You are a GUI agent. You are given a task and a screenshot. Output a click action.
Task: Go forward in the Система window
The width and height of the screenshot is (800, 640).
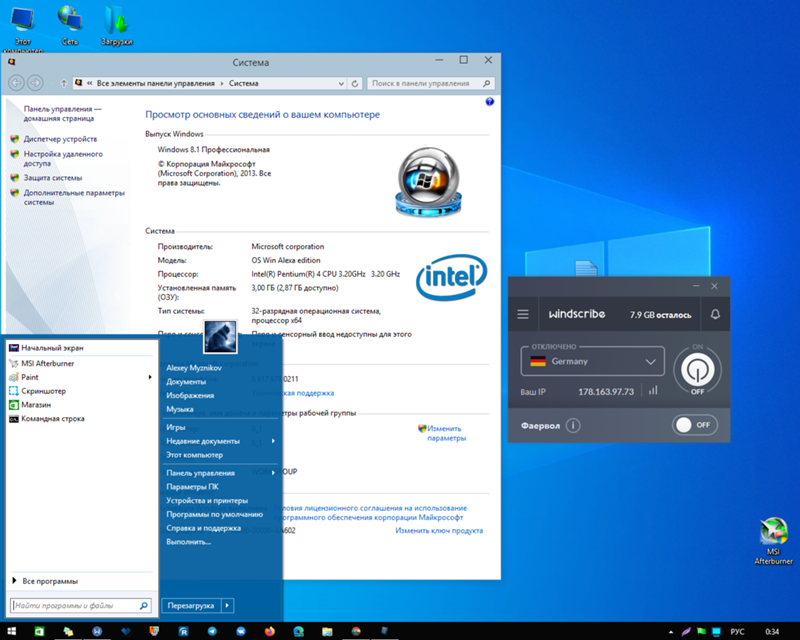pos(35,82)
